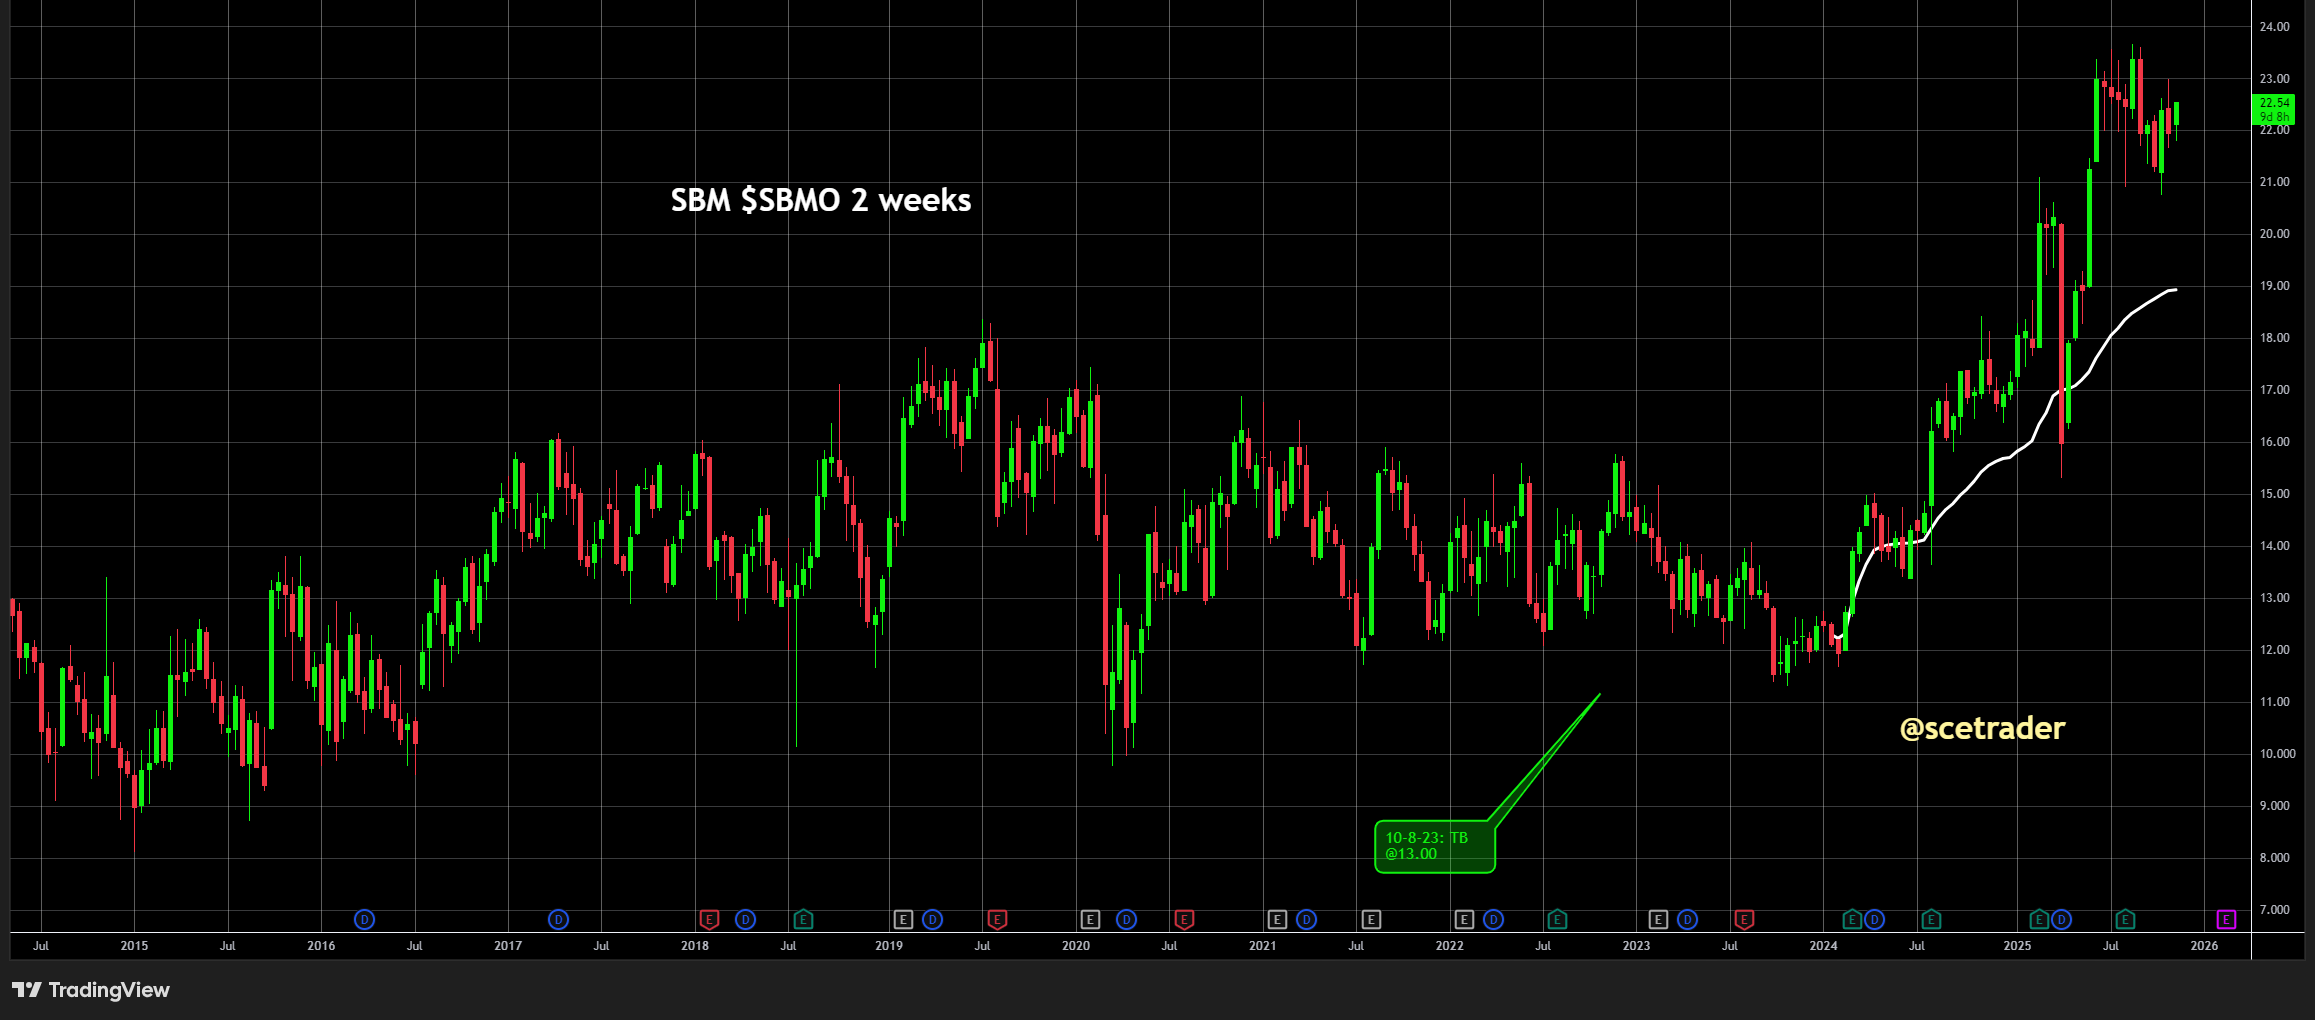The width and height of the screenshot is (2315, 1020).
Task: Click the red earnings marker after July 2023
Action: pos(1744,919)
